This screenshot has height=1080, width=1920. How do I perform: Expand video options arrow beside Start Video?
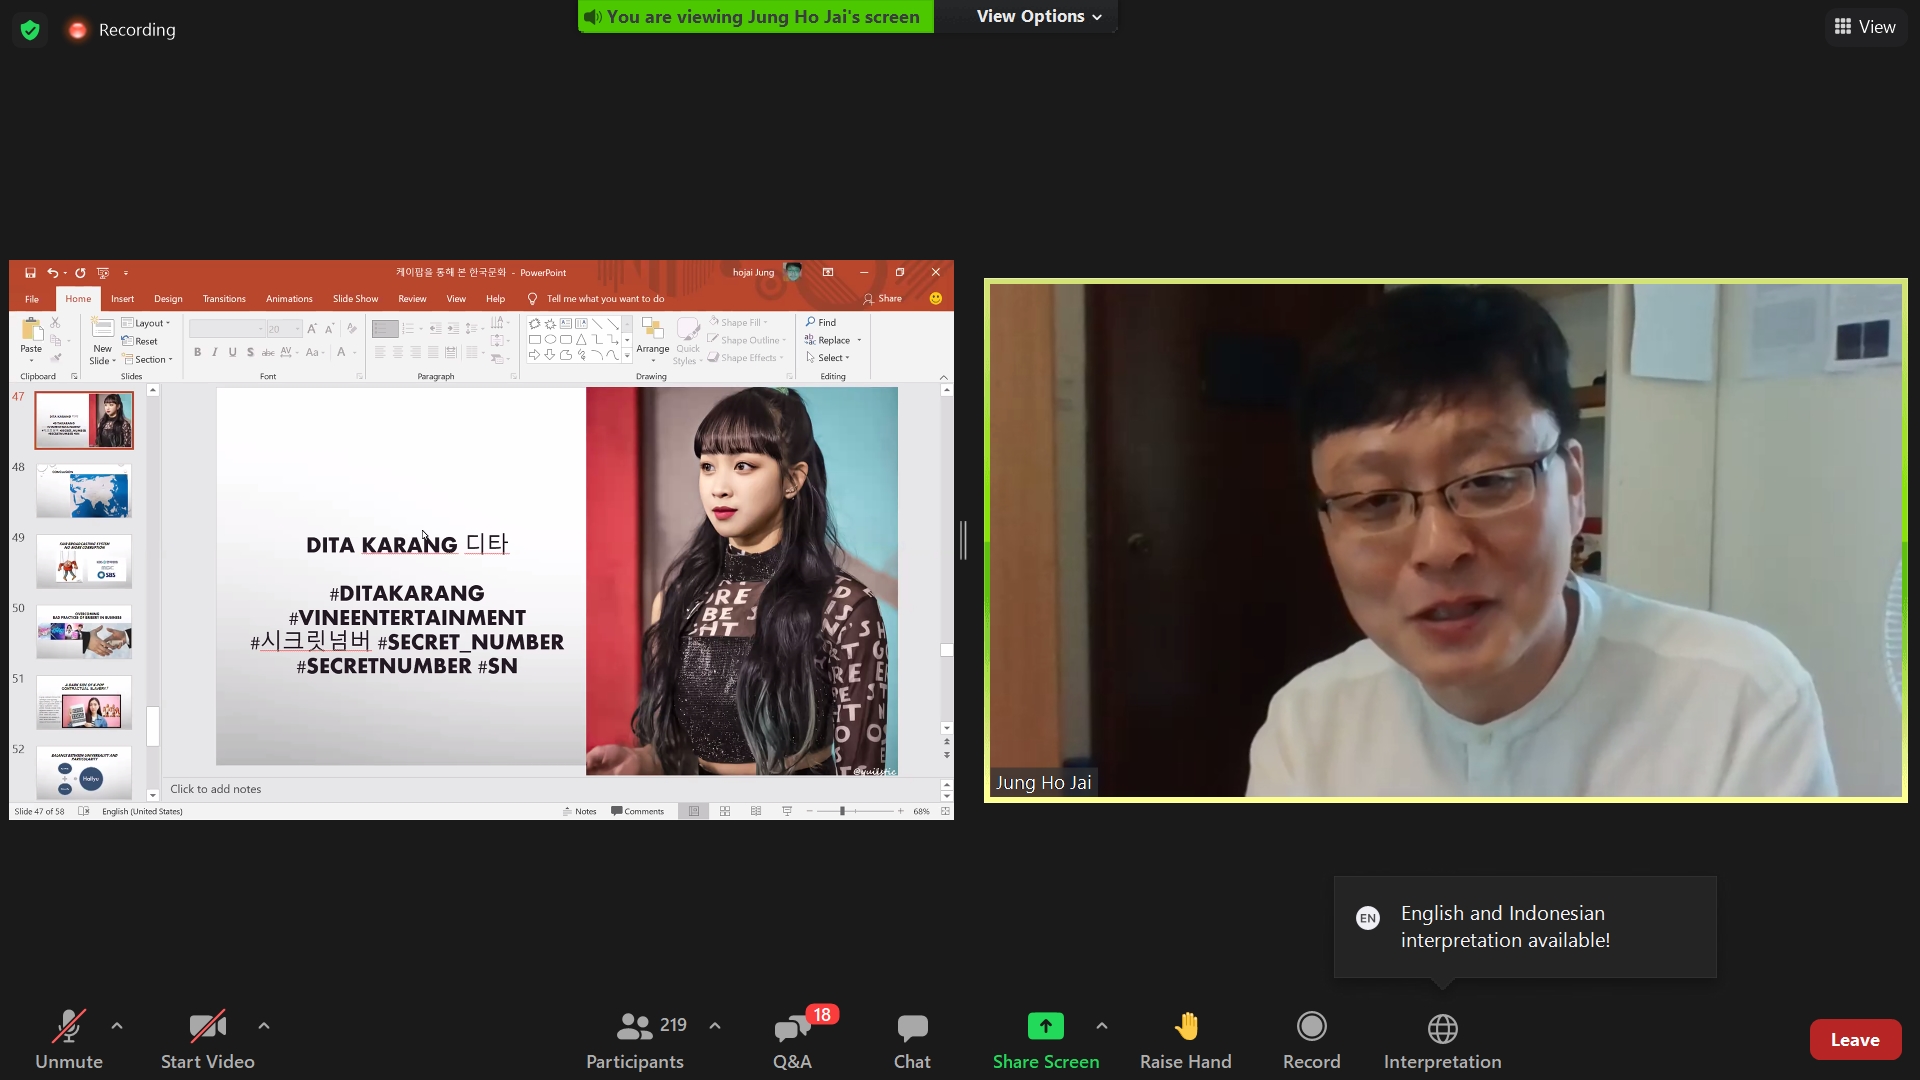(x=264, y=1026)
